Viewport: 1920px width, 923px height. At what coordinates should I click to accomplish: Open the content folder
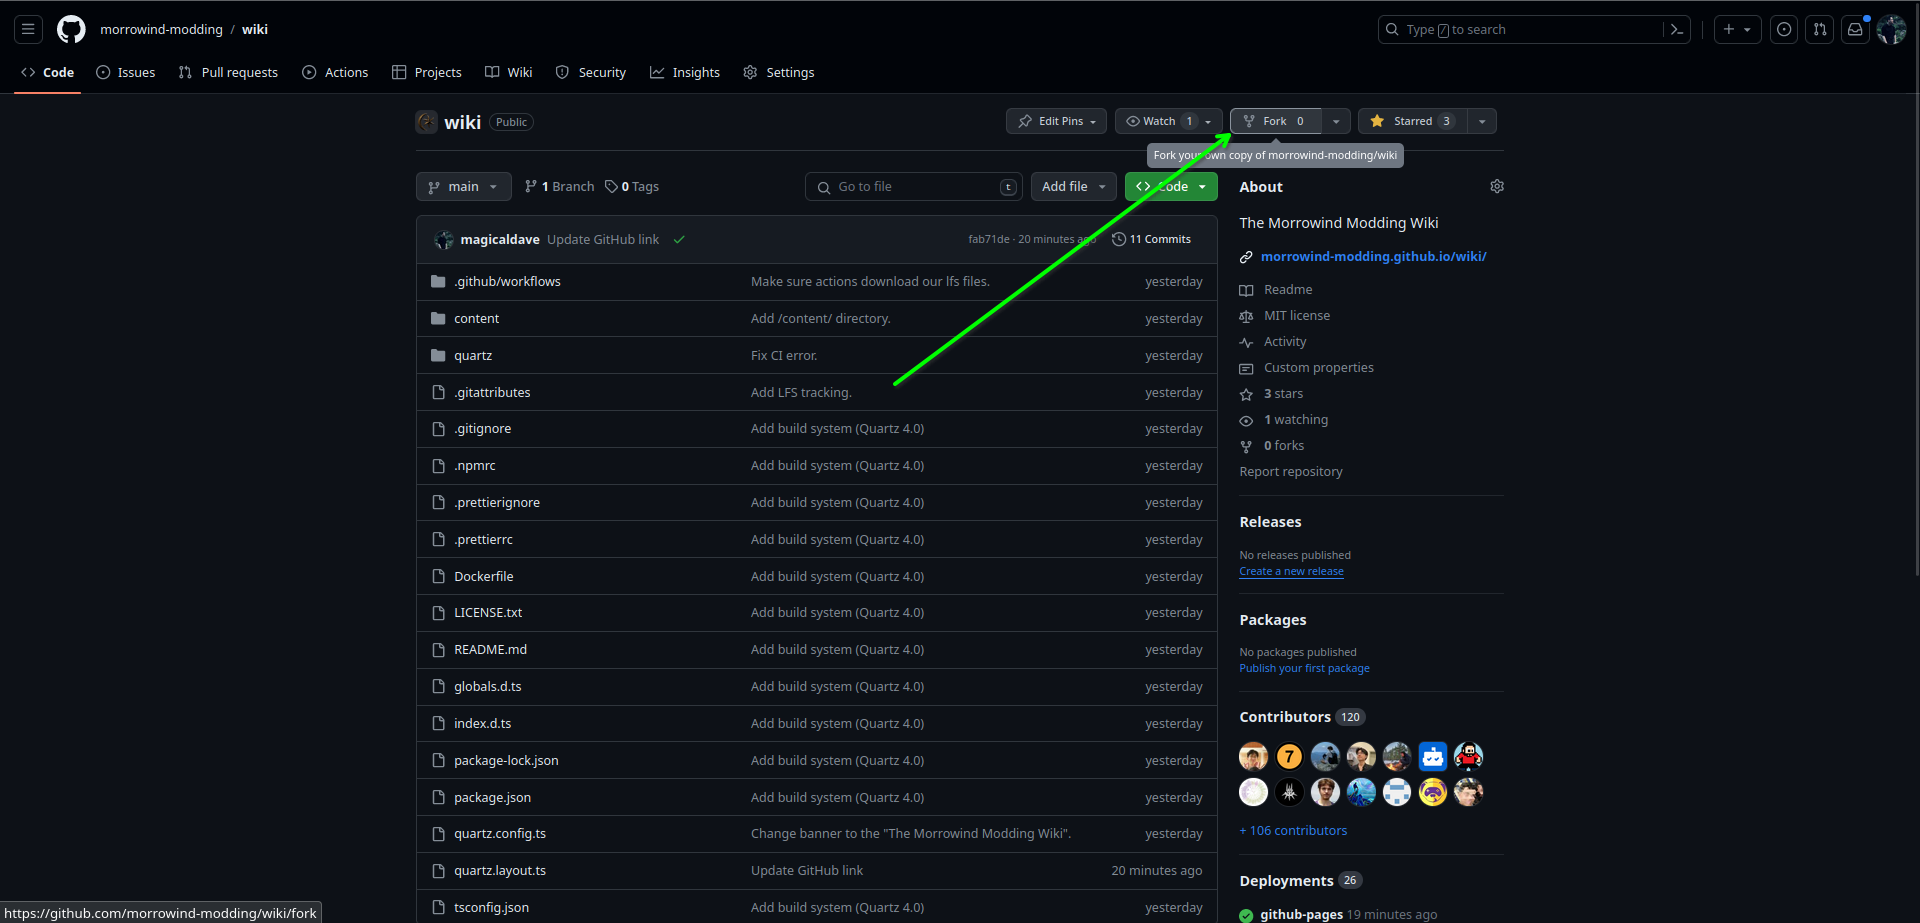476,319
